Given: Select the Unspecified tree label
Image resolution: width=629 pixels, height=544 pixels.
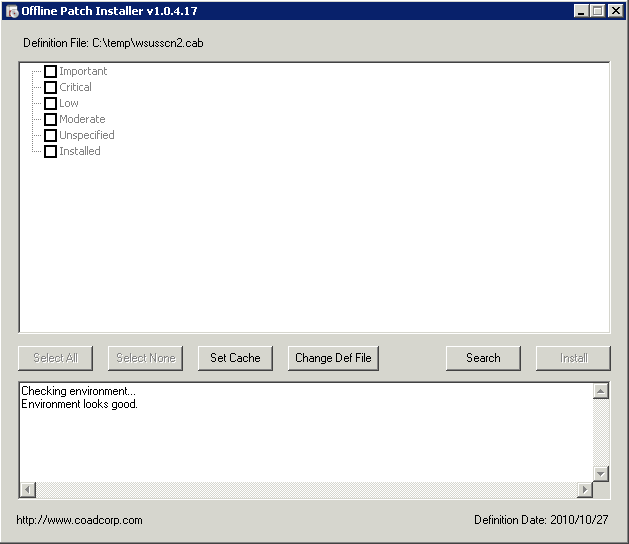Looking at the screenshot, I should coord(87,136).
